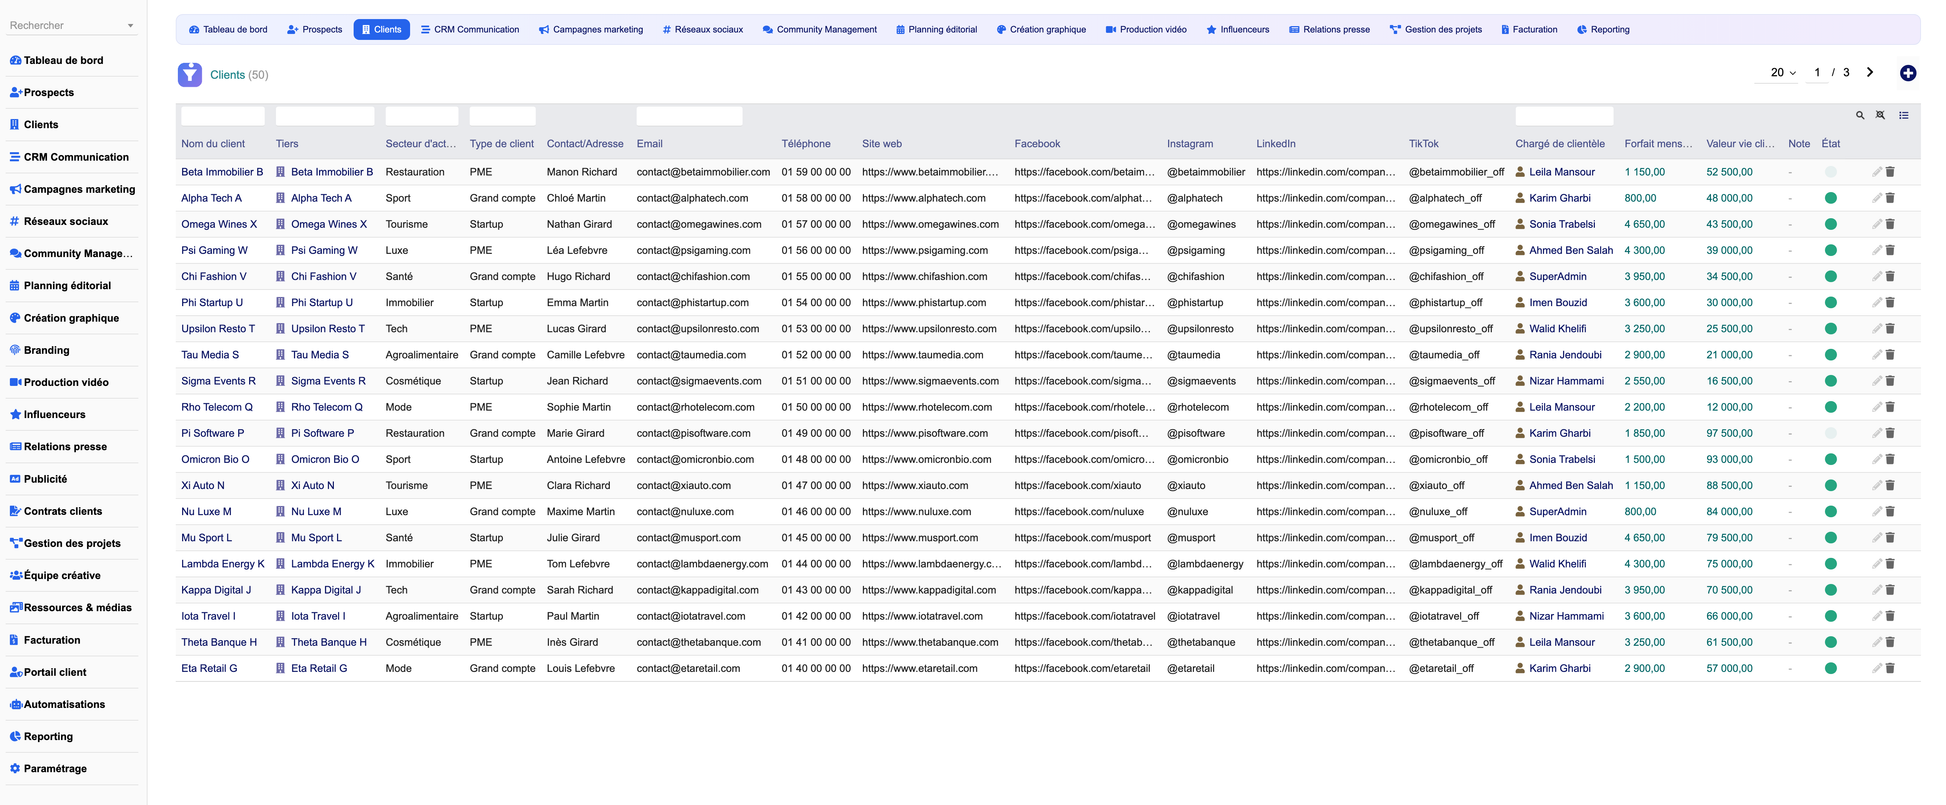Open Branding in left sidebar
The width and height of the screenshot is (1946, 805).
(47, 350)
